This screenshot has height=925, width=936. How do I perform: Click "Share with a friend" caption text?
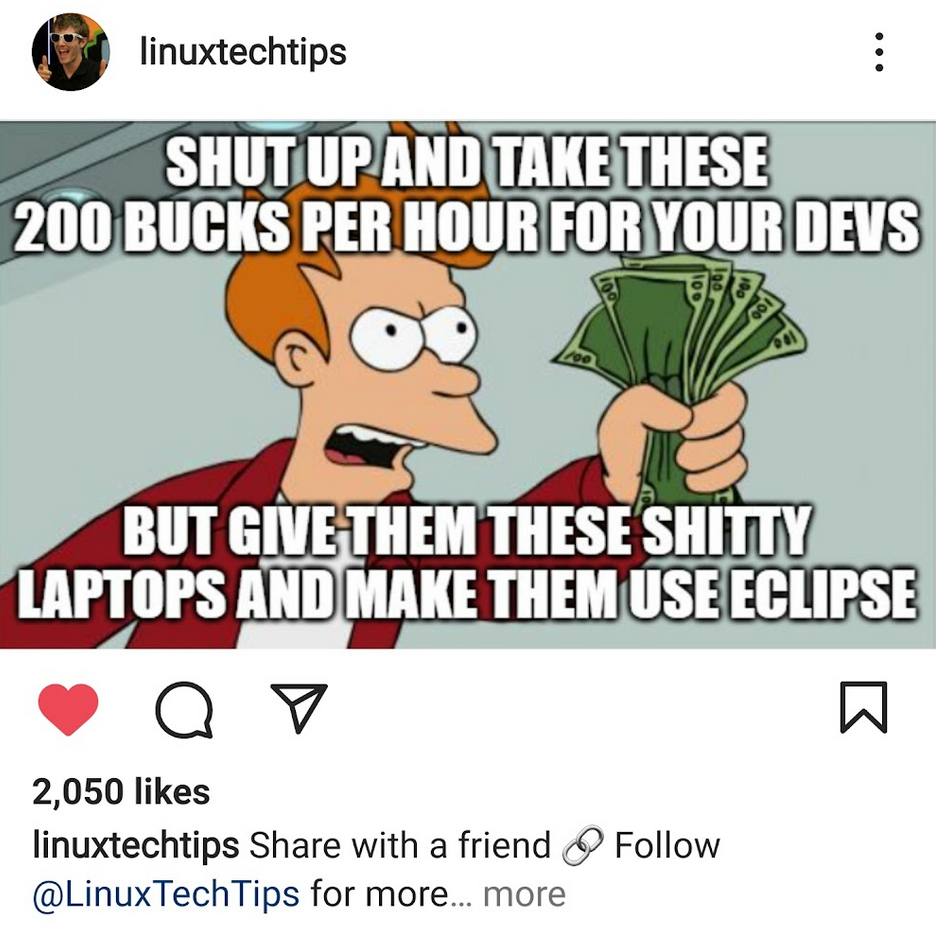click(x=399, y=845)
